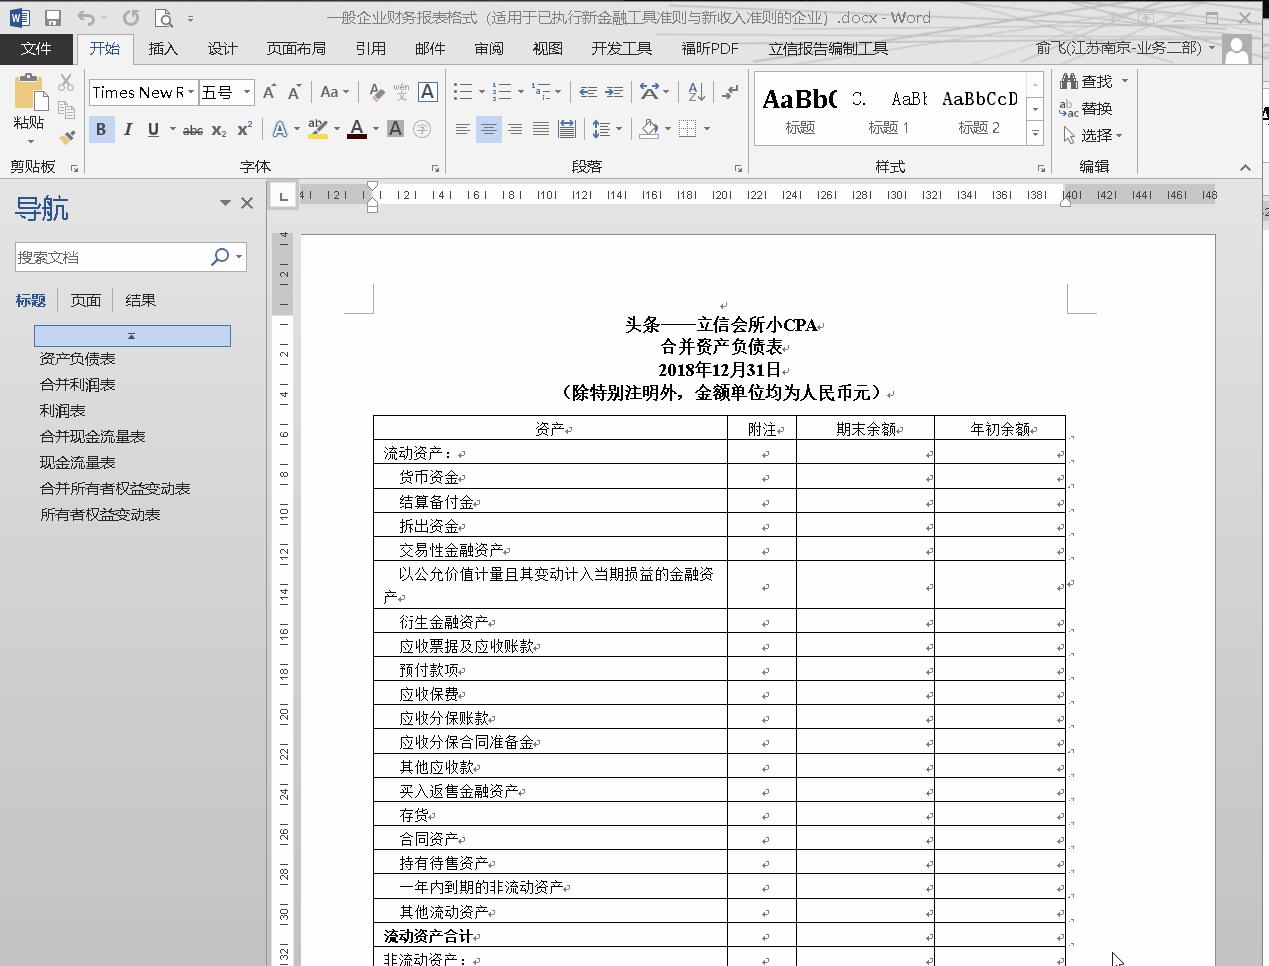Image resolution: width=1269 pixels, height=966 pixels.
Task: Apply text highlight color with highlighter icon
Action: 317,128
